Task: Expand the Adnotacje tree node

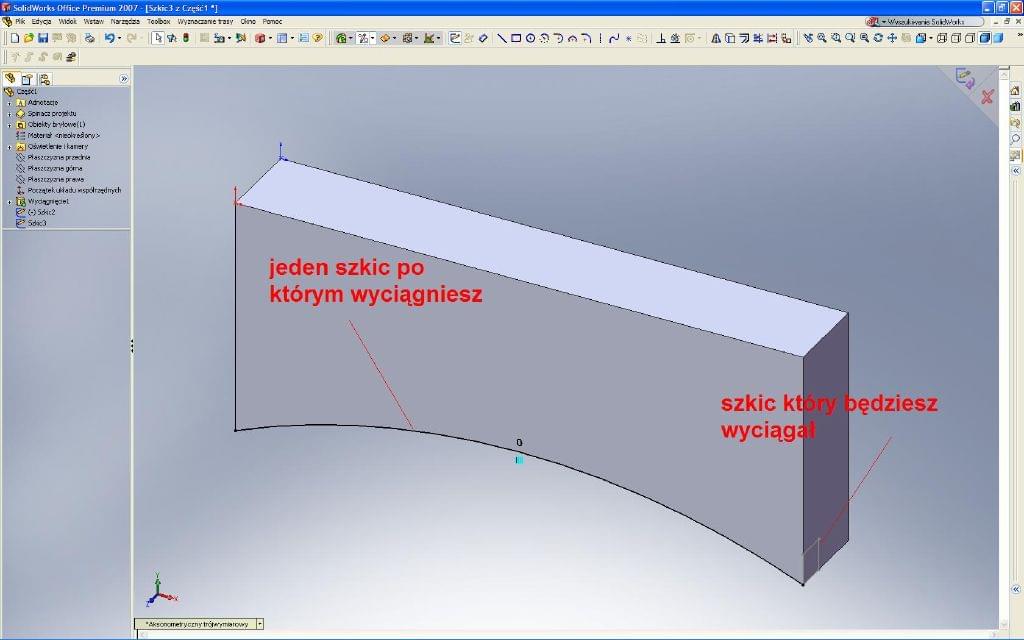Action: point(9,103)
